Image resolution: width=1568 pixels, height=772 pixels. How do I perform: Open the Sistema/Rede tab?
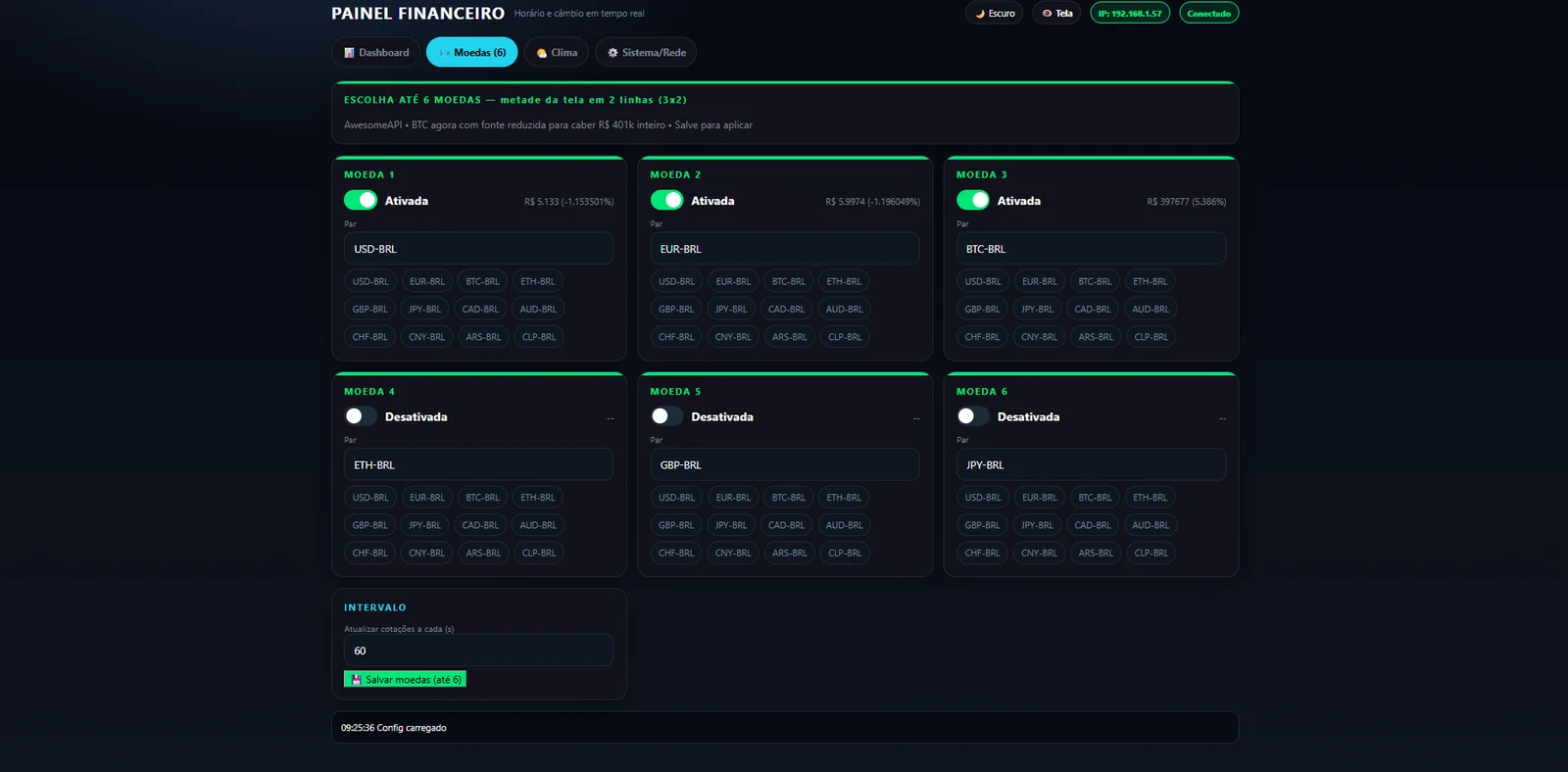(x=646, y=52)
